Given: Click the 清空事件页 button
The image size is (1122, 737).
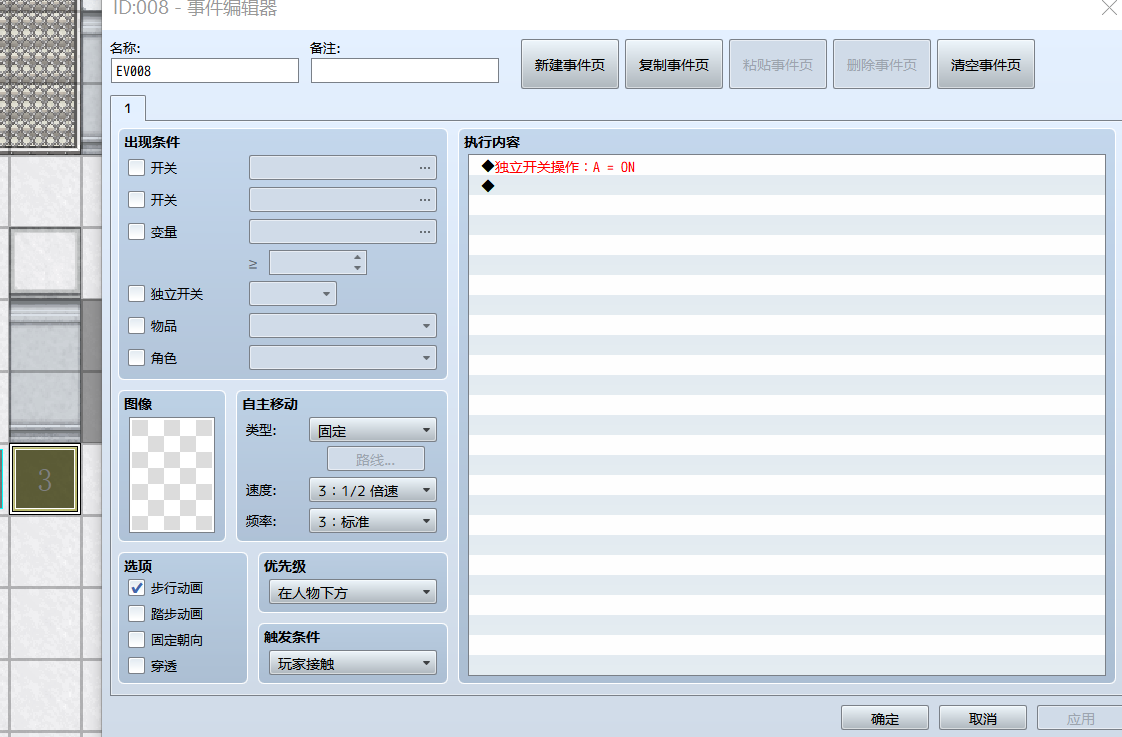Looking at the screenshot, I should pos(986,64).
